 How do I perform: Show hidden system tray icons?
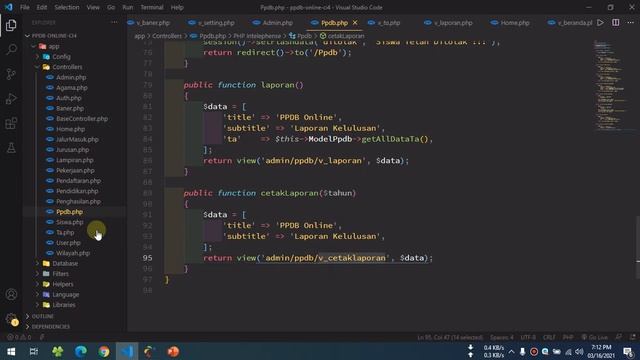click(511, 351)
